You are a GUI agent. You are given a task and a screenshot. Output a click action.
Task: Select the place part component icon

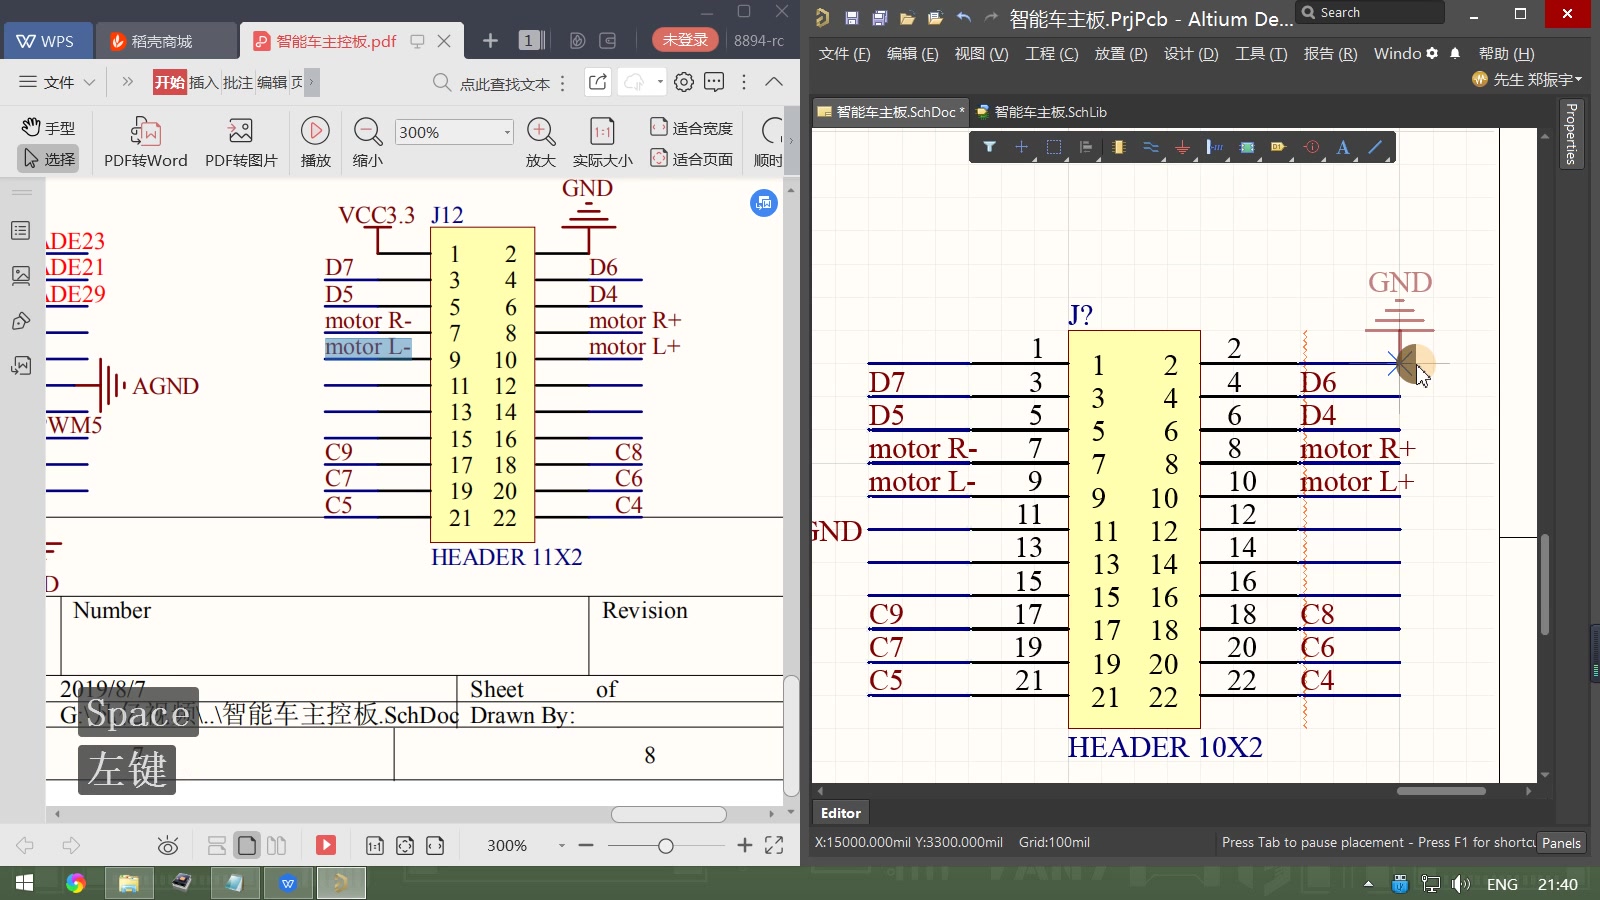pyautogui.click(x=1118, y=147)
